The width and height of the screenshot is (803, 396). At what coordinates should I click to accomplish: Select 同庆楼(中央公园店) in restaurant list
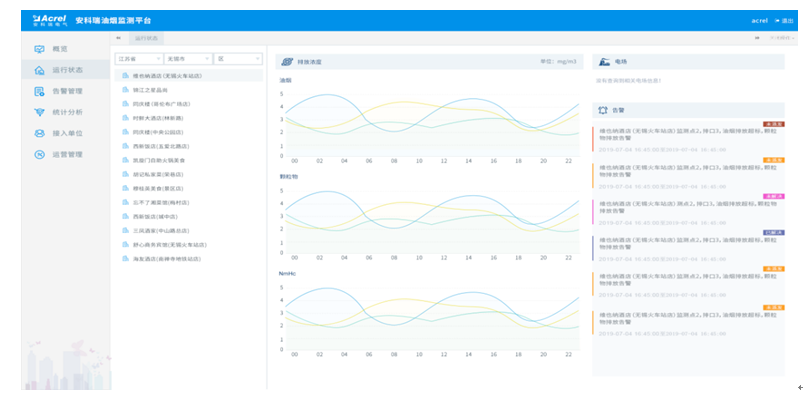coord(188,132)
